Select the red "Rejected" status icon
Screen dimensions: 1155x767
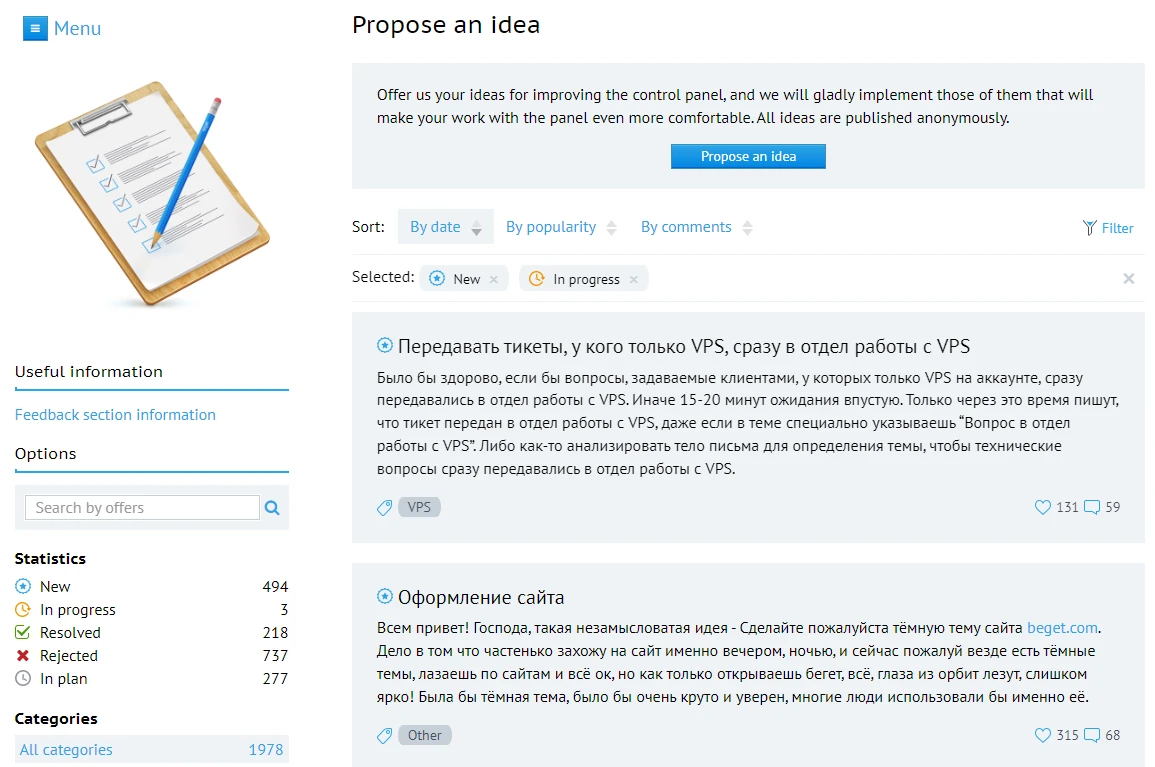(x=22, y=656)
